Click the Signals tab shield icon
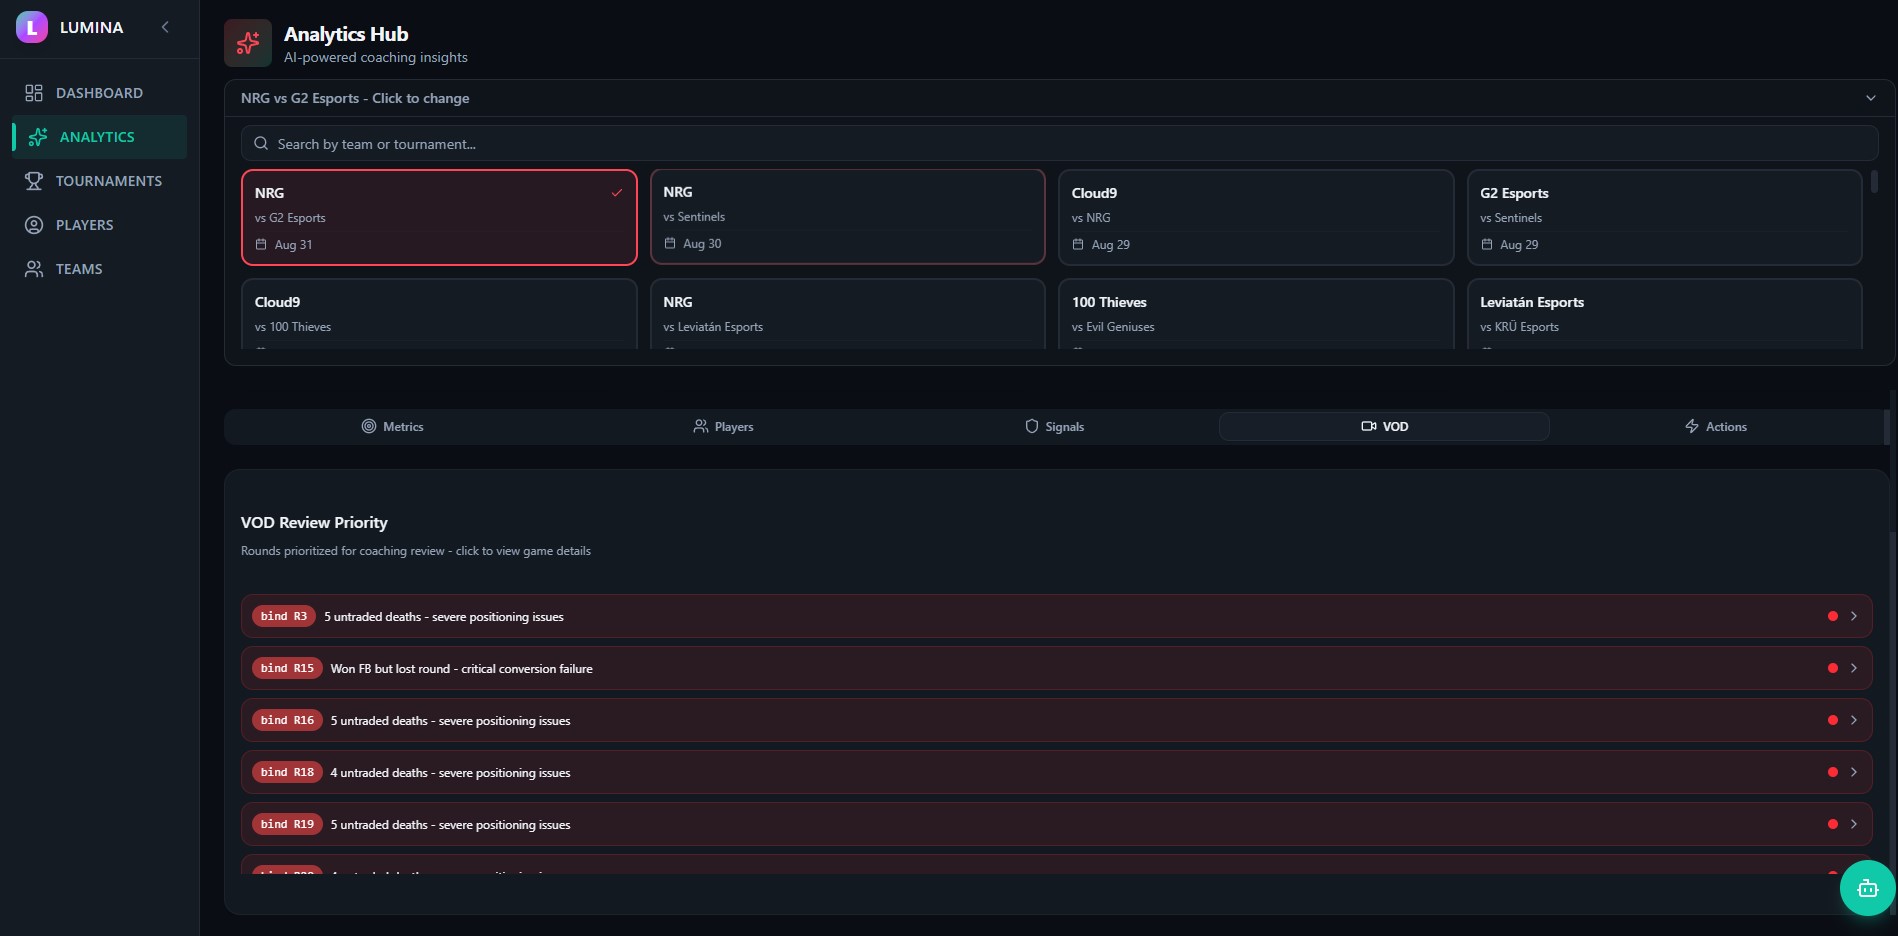Image resolution: width=1898 pixels, height=936 pixels. click(x=1032, y=426)
